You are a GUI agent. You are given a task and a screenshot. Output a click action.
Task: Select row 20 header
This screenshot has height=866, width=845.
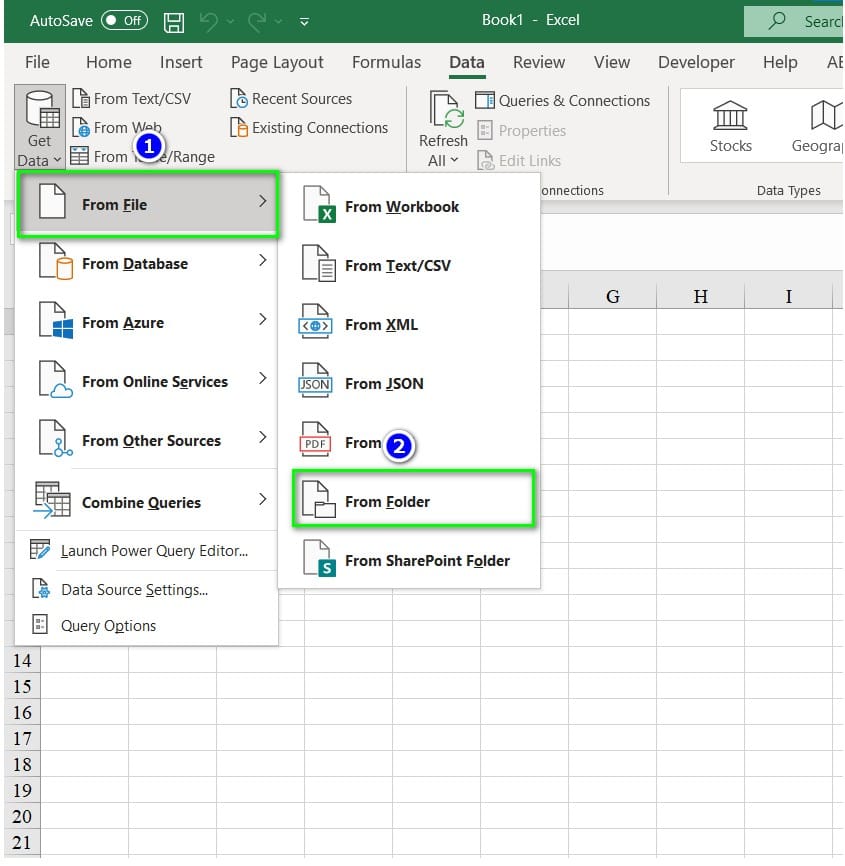22,816
